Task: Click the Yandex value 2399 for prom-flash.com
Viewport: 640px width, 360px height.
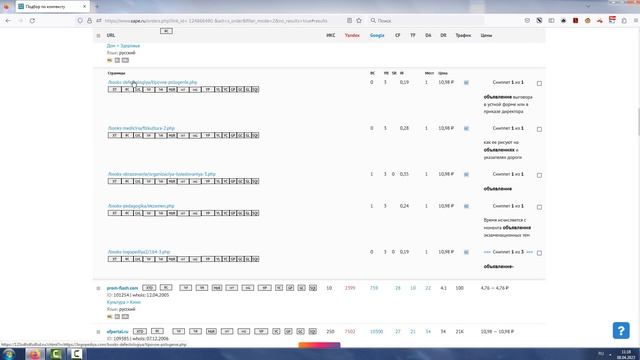Action: [350, 288]
